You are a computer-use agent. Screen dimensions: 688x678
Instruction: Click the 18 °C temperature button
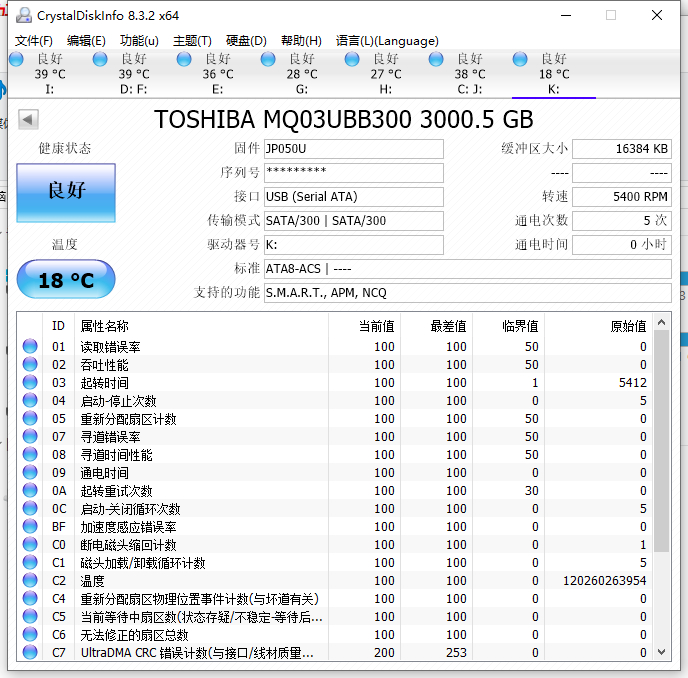click(x=66, y=279)
